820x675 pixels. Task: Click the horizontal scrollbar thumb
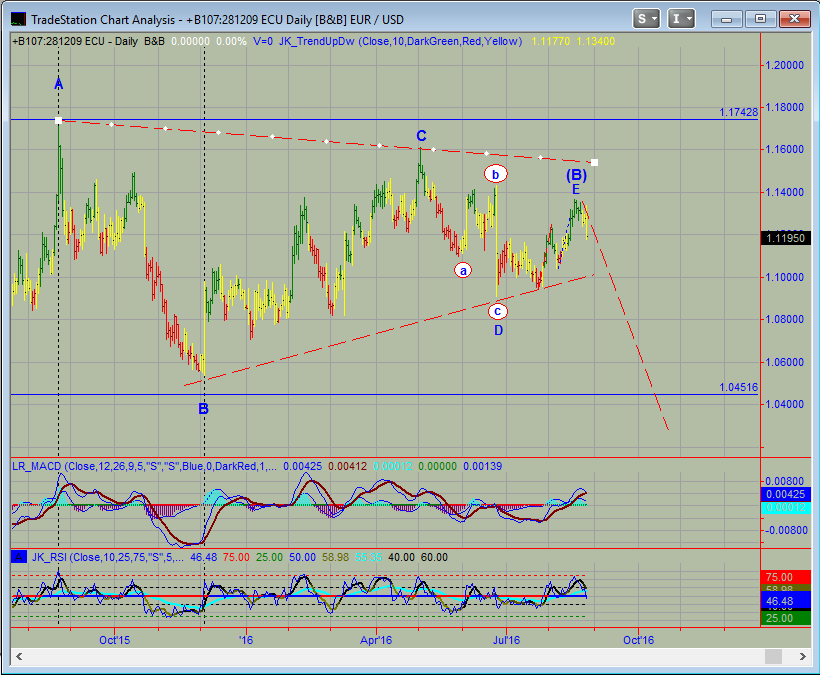[x=773, y=656]
